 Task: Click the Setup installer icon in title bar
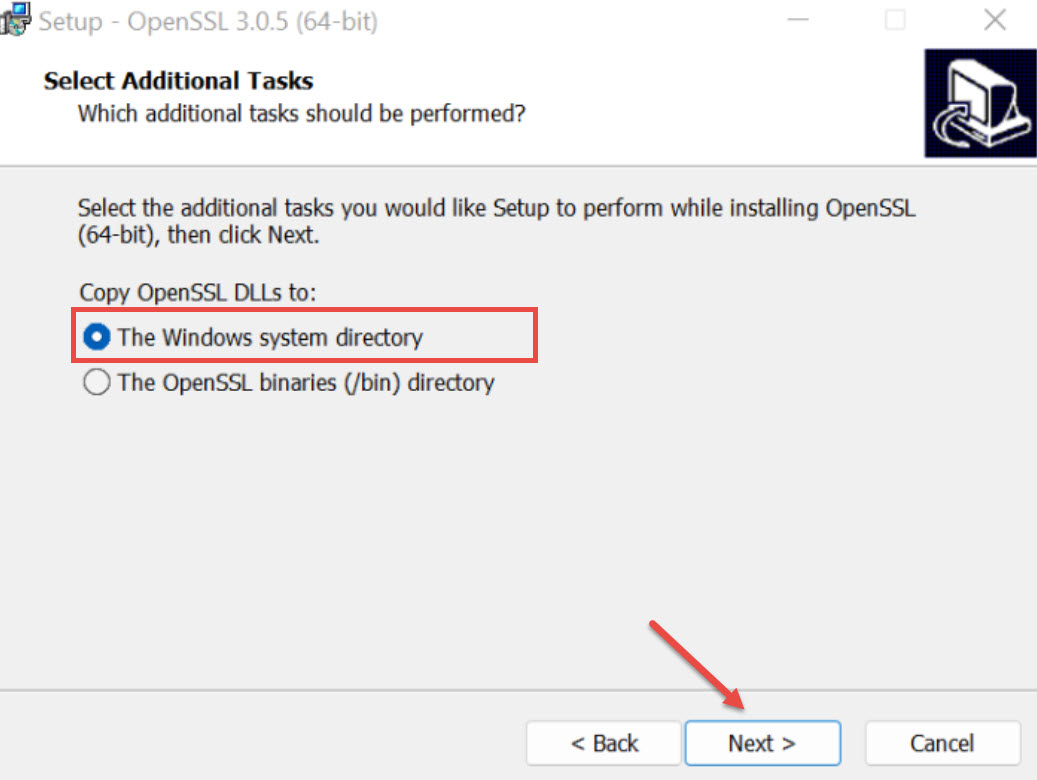click(14, 19)
